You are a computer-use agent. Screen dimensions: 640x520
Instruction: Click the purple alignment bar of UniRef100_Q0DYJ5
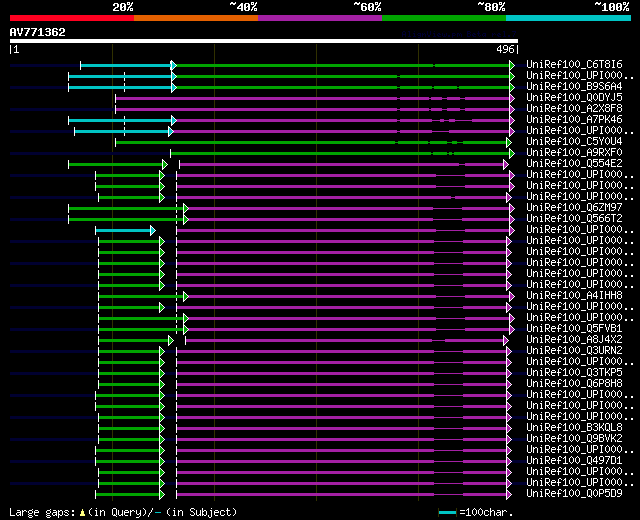(313, 98)
